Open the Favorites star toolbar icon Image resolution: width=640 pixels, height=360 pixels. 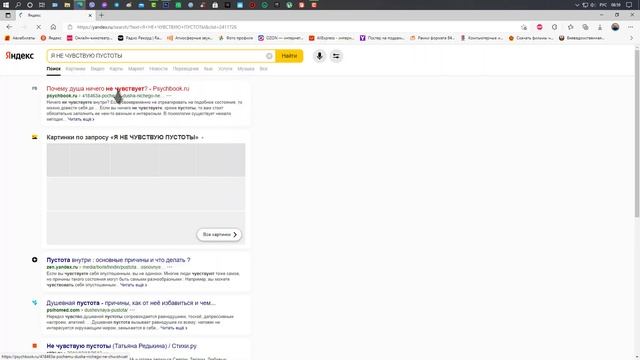coord(571,27)
